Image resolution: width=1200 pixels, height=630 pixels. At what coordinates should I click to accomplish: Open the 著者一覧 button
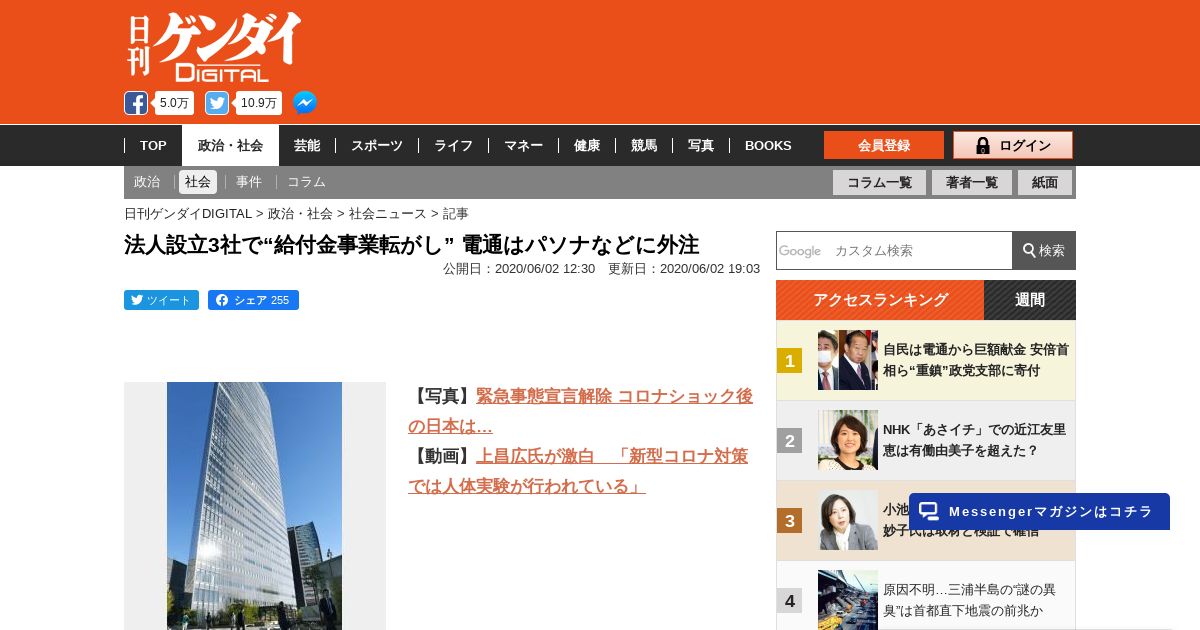pyautogui.click(x=972, y=182)
